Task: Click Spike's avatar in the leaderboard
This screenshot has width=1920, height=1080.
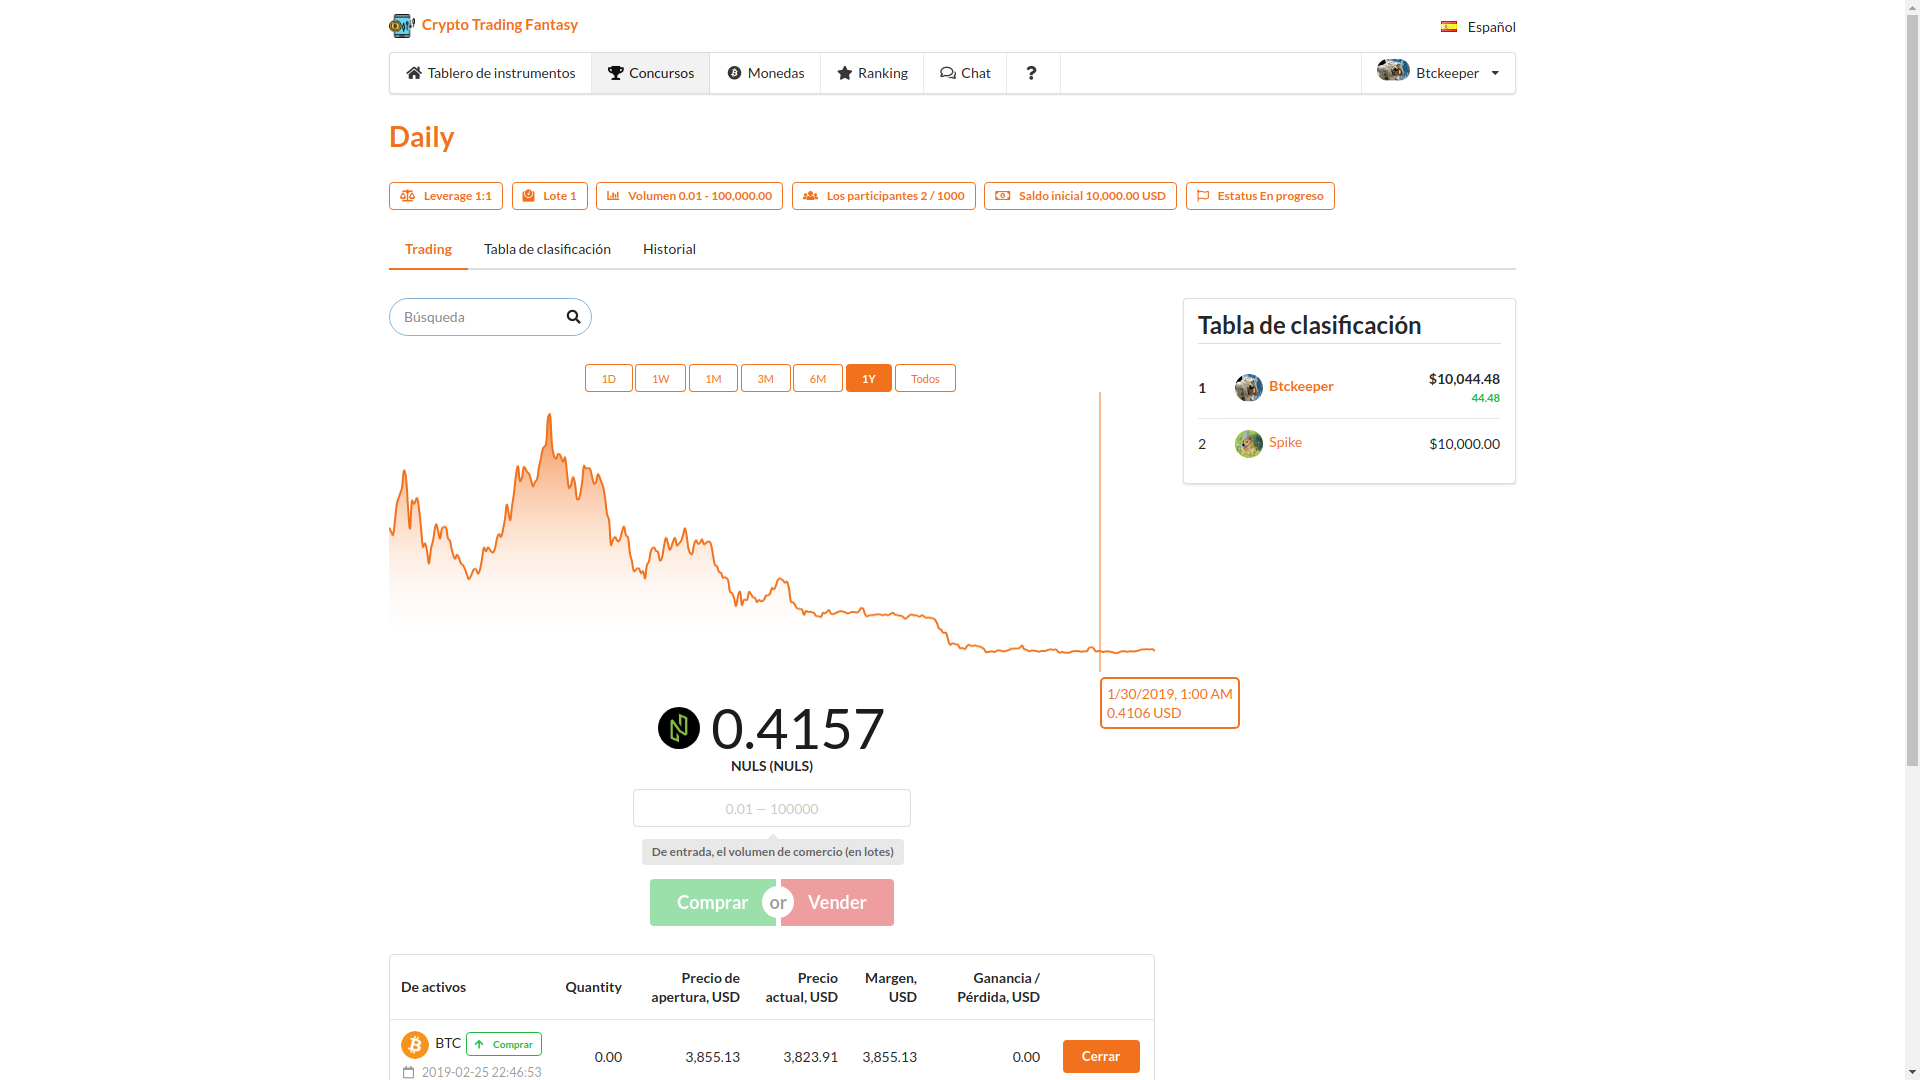Action: 1248,443
